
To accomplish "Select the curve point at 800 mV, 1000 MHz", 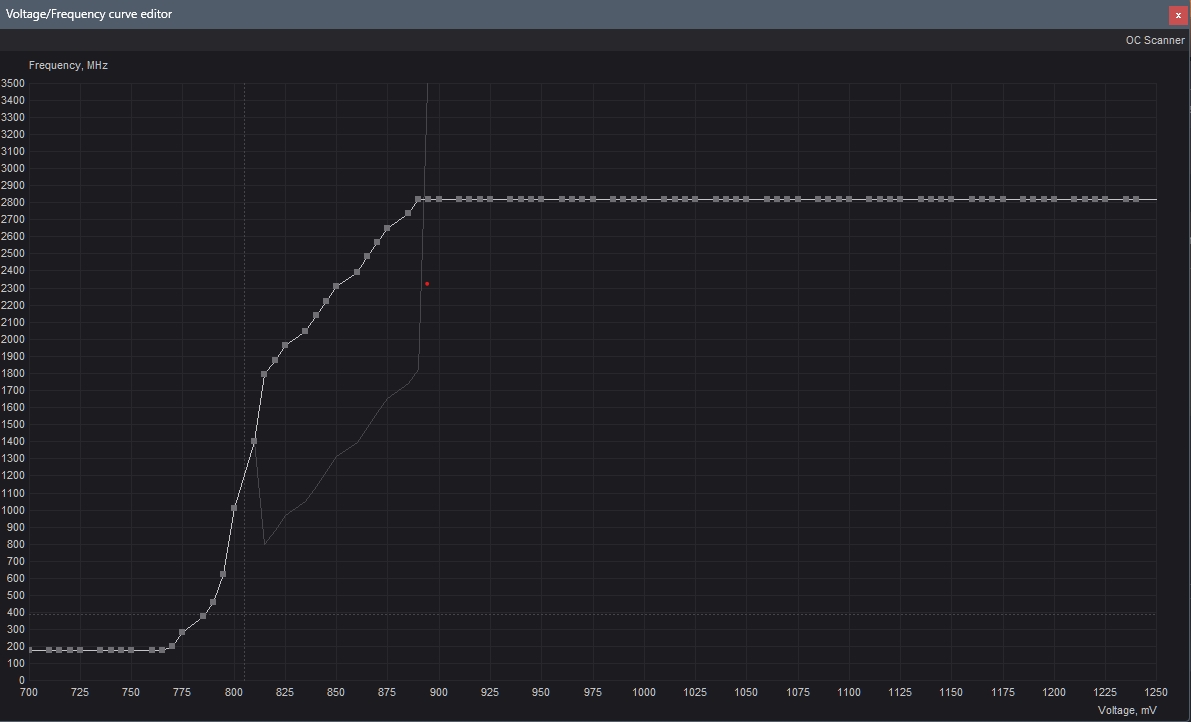I will click(x=234, y=508).
